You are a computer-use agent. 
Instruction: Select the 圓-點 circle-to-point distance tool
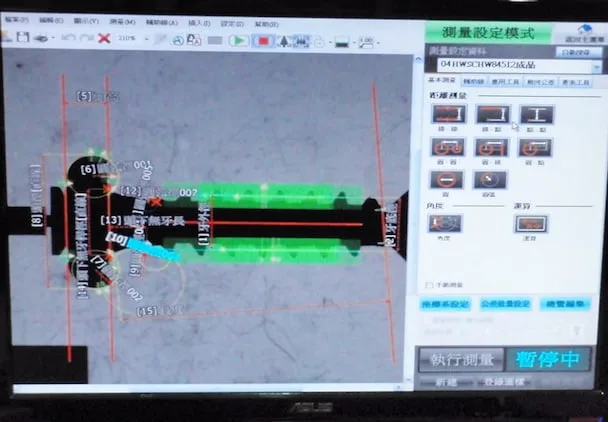click(x=535, y=148)
